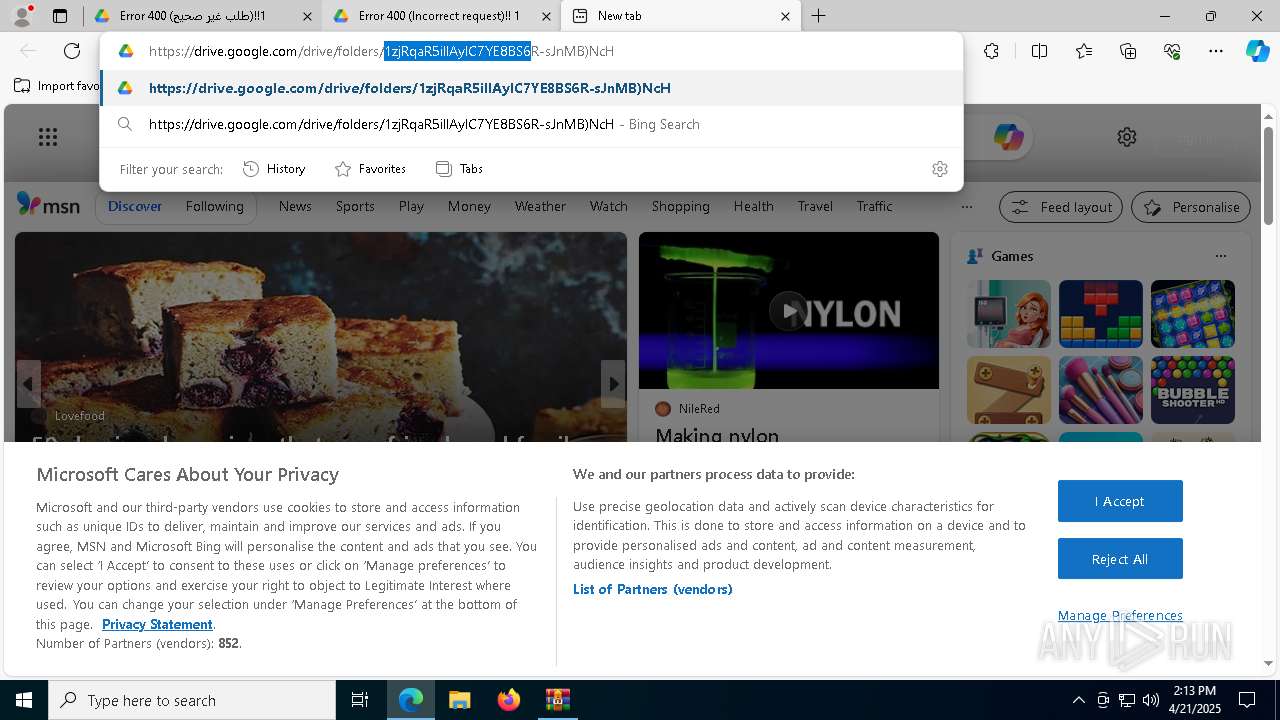This screenshot has width=1280, height=720.
Task: Select the Bing Search suggestion
Action: [x=531, y=124]
